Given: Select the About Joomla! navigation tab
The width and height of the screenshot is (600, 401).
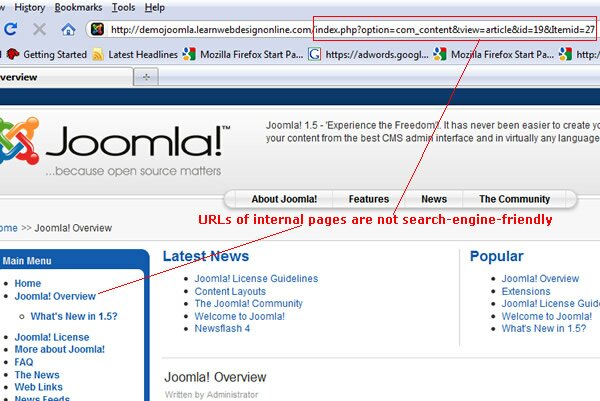Looking at the screenshot, I should pos(284,199).
